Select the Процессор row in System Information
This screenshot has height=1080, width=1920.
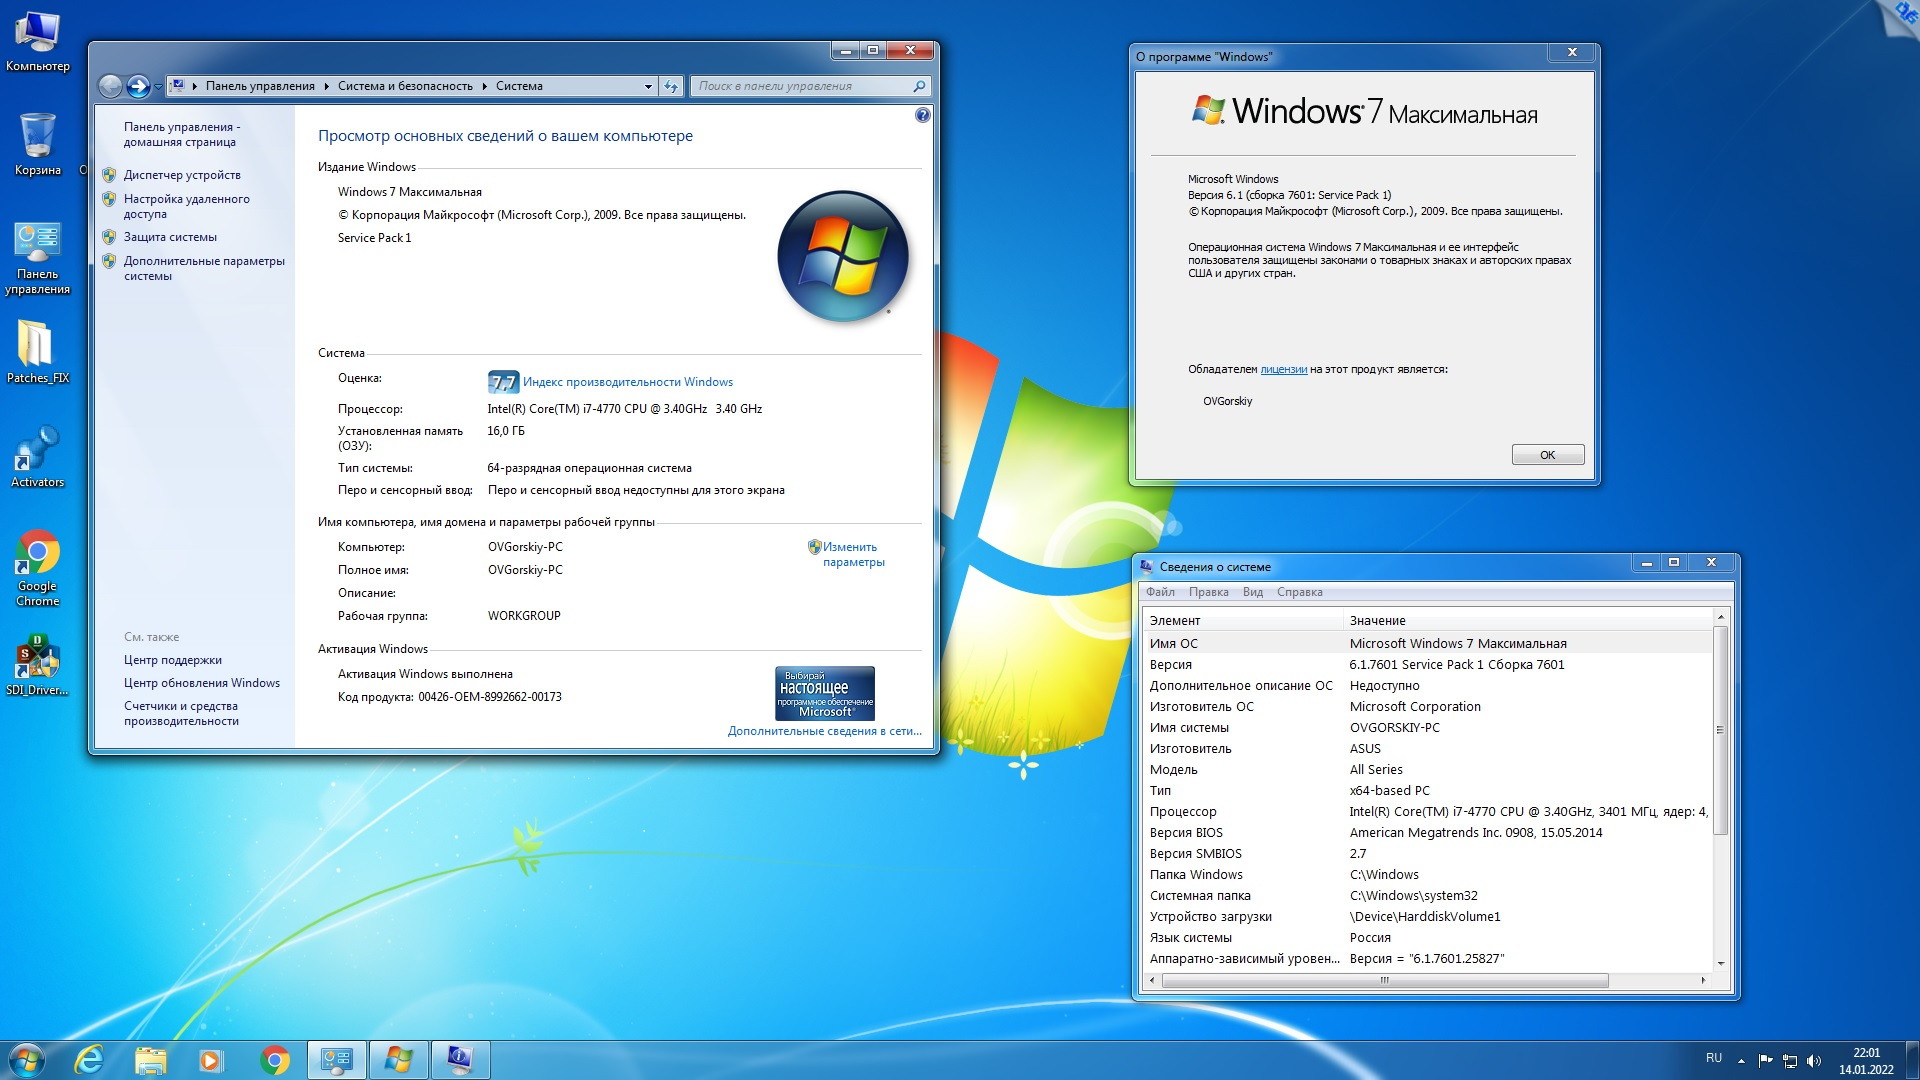pos(1427,811)
